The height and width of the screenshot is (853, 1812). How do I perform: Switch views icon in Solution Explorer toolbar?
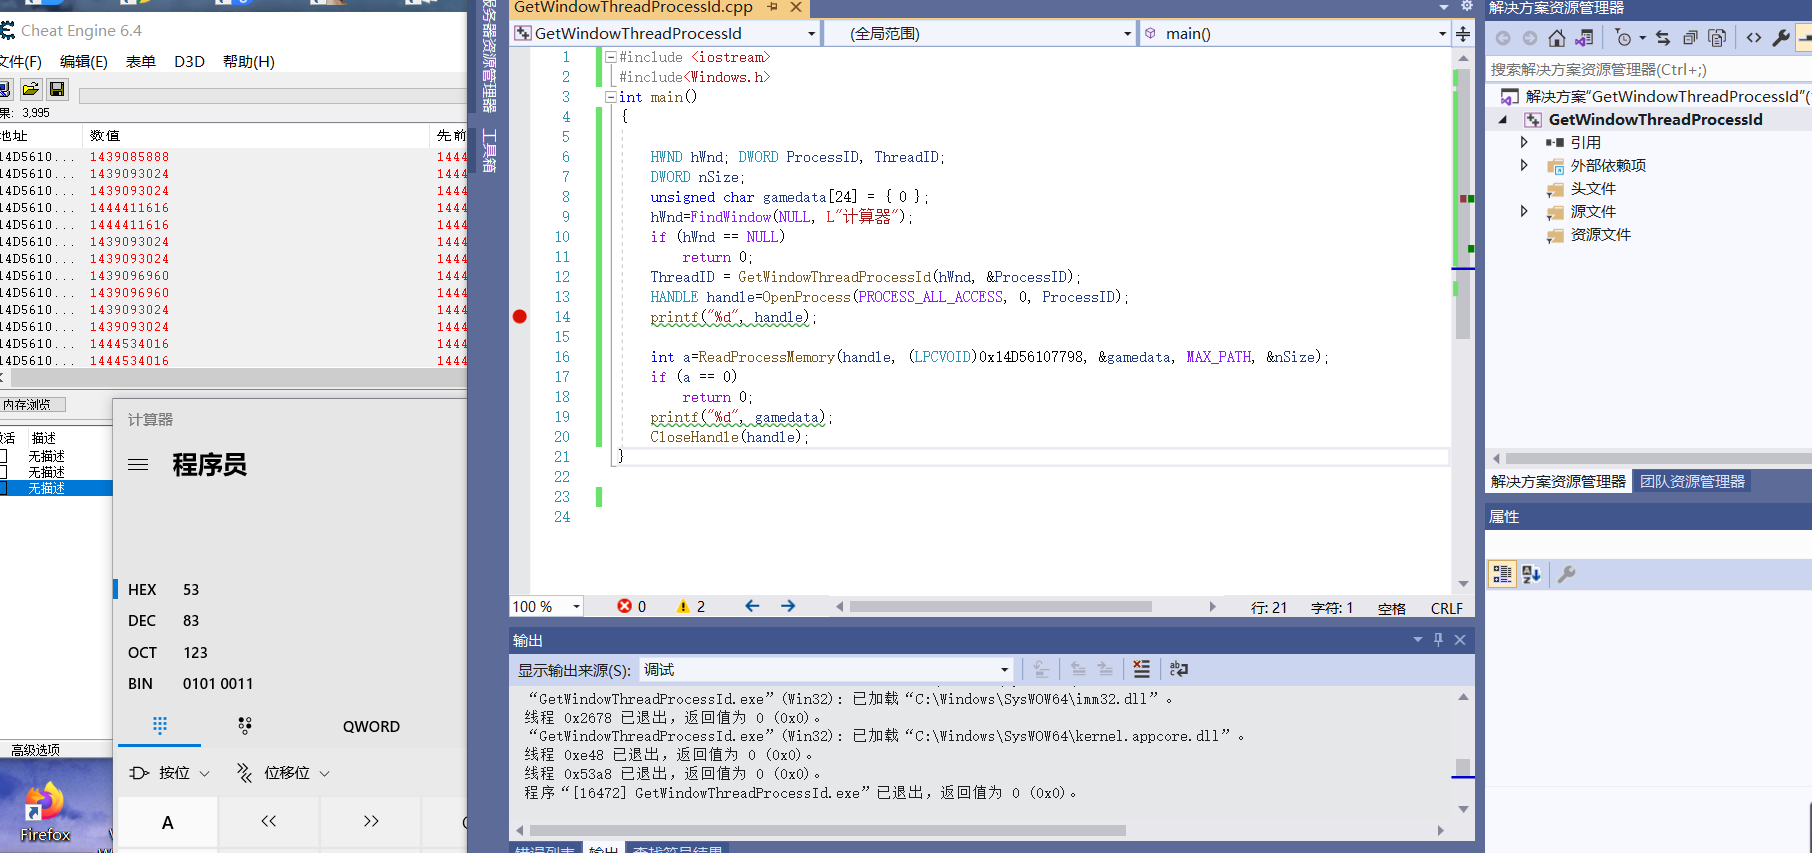tap(1584, 38)
